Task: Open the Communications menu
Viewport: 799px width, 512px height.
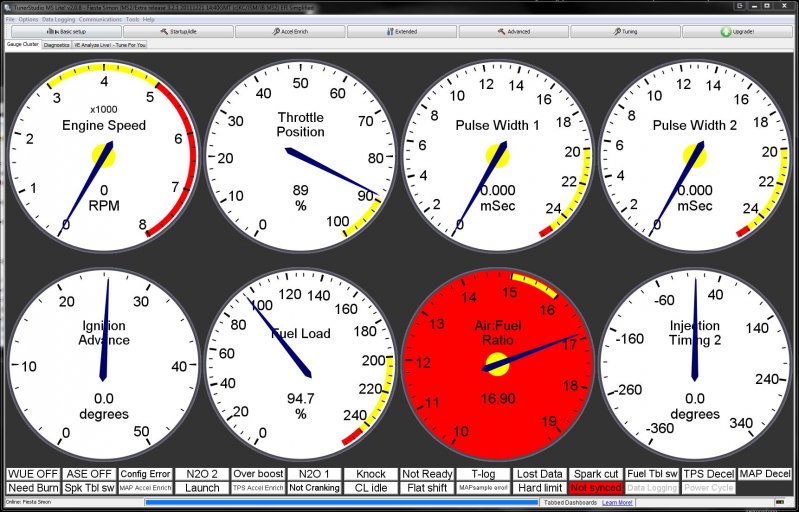Action: [100, 19]
